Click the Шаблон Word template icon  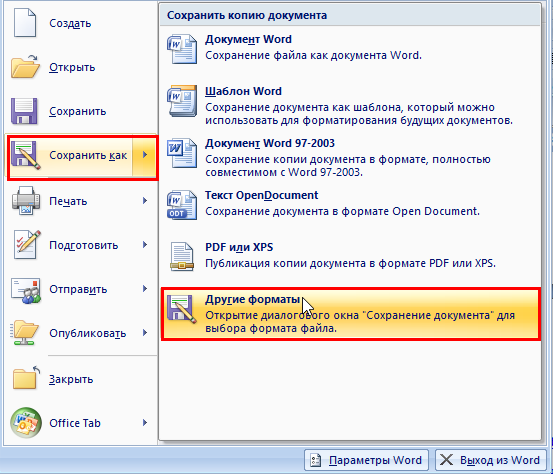click(x=182, y=101)
